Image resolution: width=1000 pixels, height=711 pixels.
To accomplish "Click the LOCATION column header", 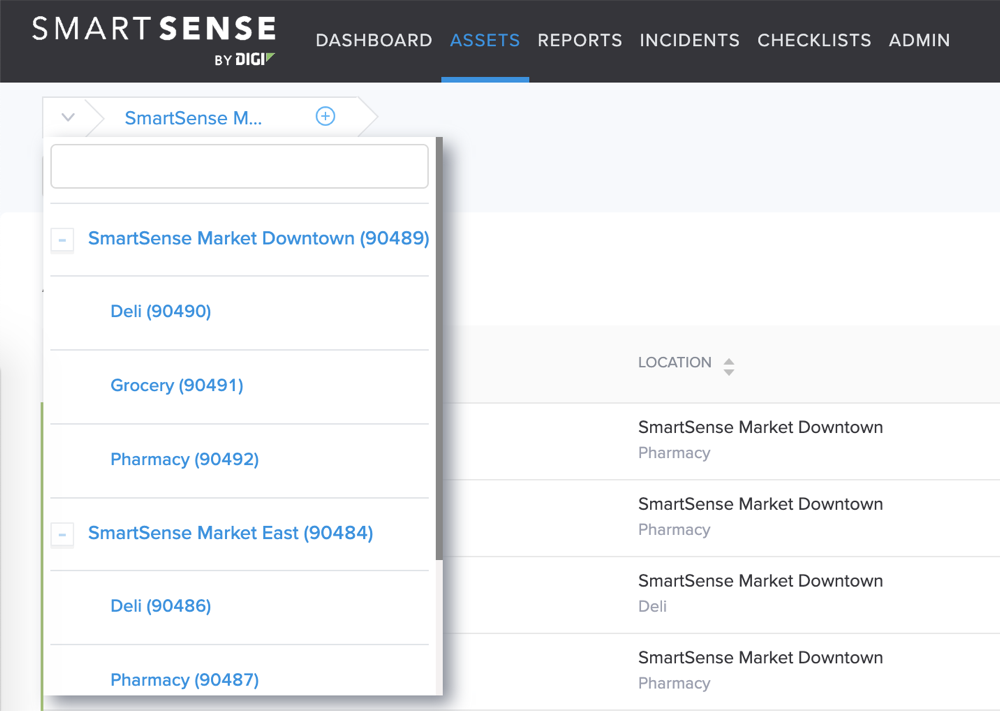I will 675,362.
